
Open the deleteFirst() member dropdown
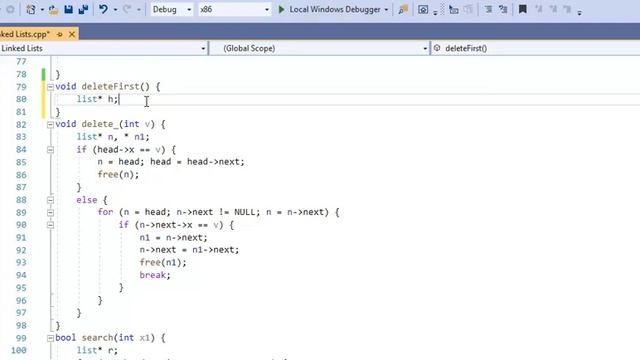536,48
